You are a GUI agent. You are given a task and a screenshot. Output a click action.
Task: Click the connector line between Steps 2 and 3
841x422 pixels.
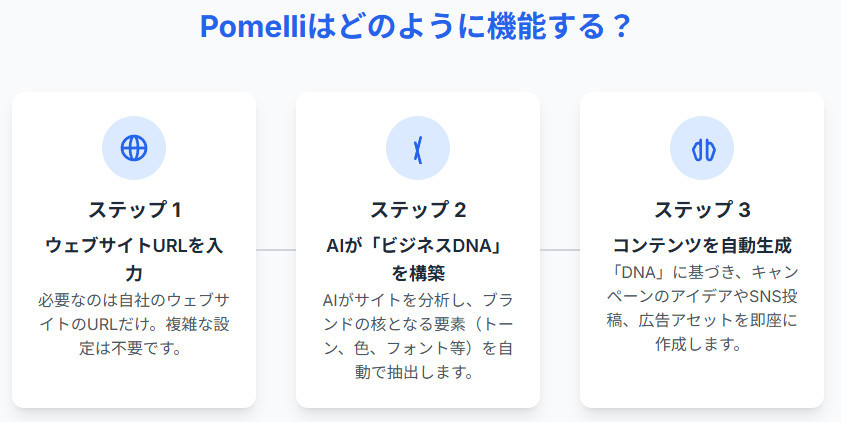560,249
